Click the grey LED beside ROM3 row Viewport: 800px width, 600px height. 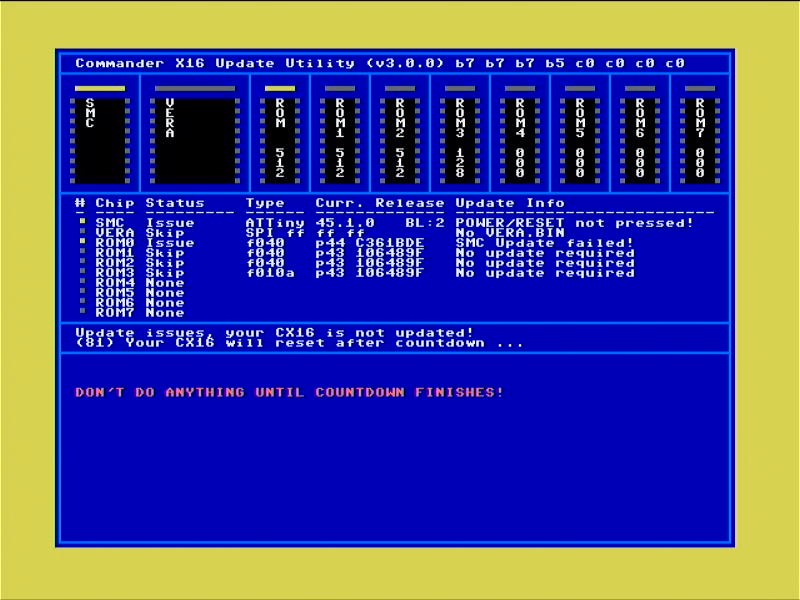point(83,271)
